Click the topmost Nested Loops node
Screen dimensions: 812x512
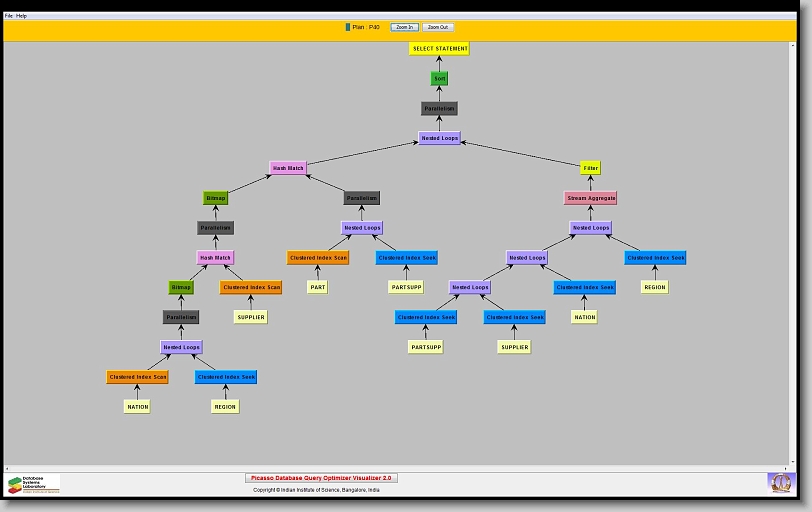[439, 138]
